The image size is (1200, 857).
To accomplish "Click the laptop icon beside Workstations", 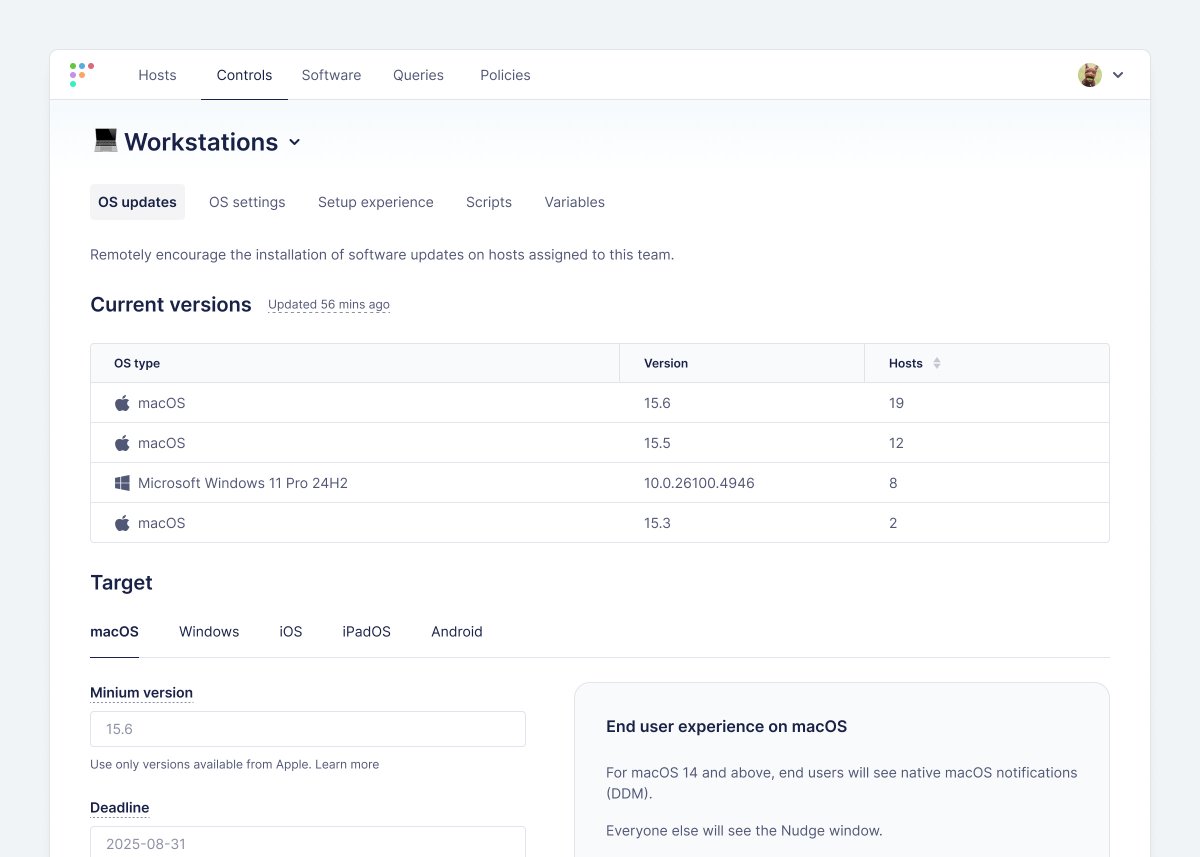I will pyautogui.click(x=105, y=141).
